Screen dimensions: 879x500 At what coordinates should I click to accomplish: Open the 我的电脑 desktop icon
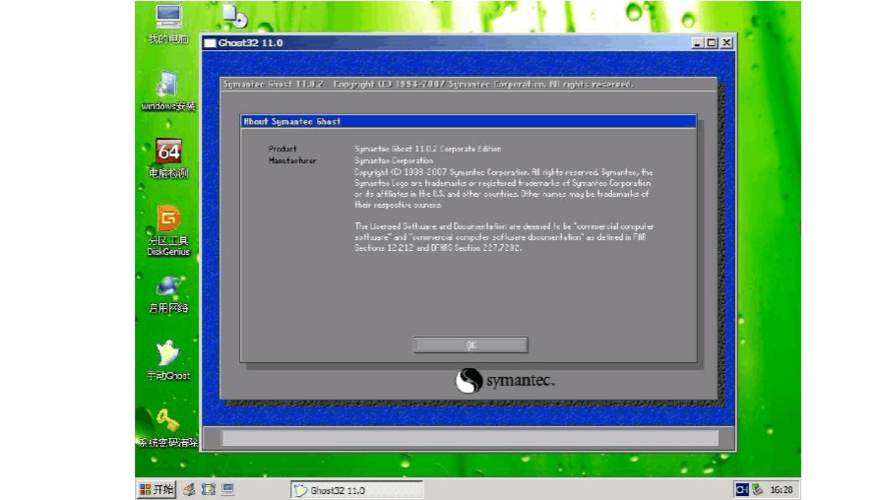168,24
